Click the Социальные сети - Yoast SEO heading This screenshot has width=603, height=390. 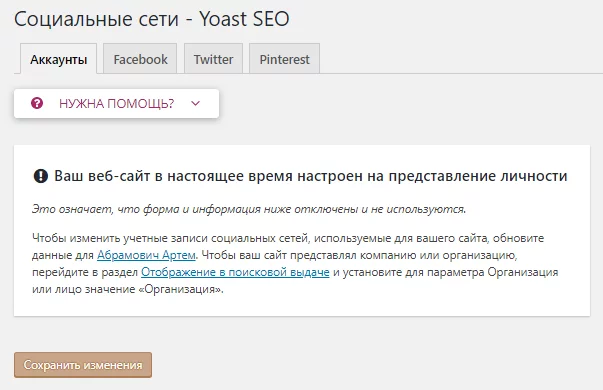[x=152, y=18]
